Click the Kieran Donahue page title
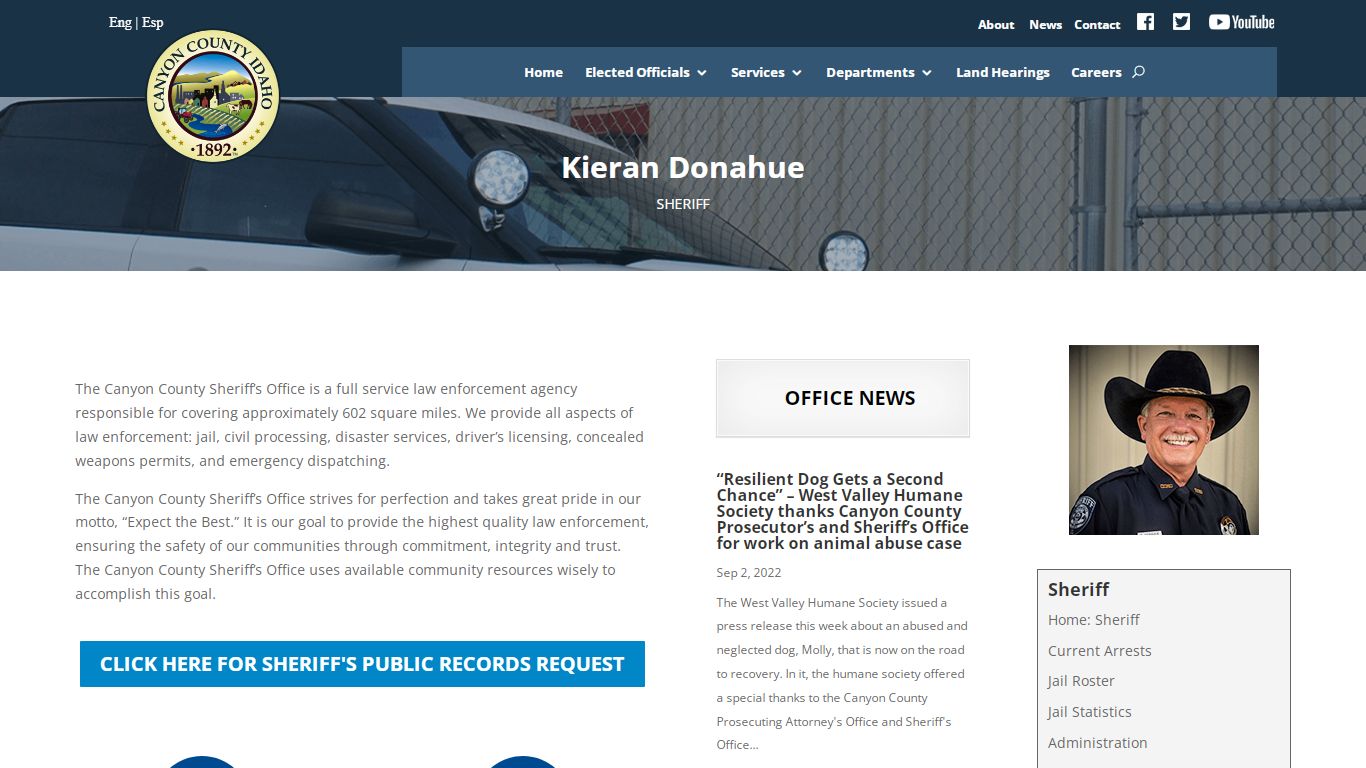The height and width of the screenshot is (768, 1366). [683, 167]
